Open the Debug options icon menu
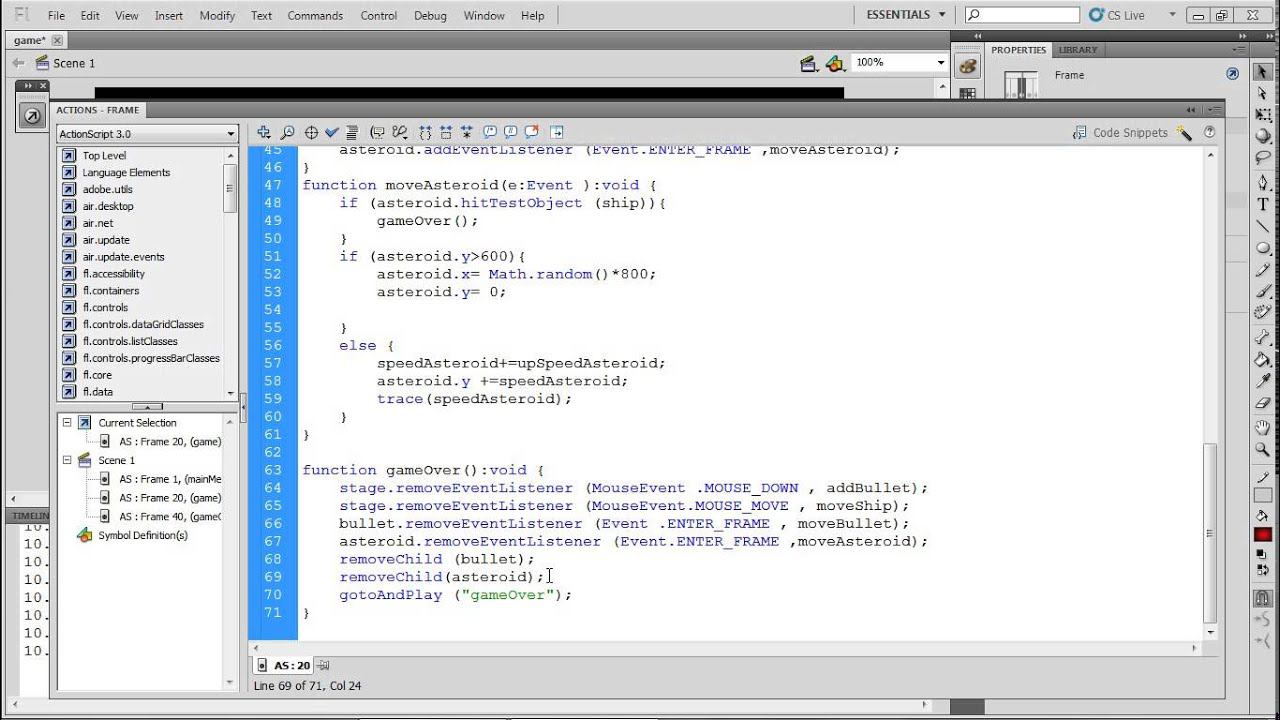1280x720 pixels. (x=400, y=132)
